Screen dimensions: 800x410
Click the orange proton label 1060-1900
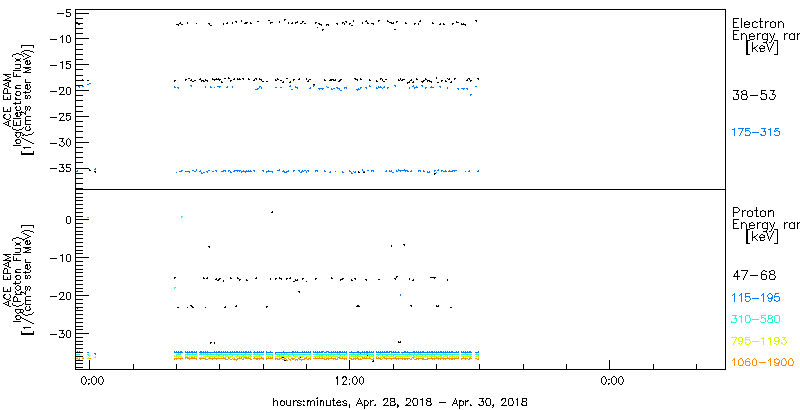click(763, 363)
